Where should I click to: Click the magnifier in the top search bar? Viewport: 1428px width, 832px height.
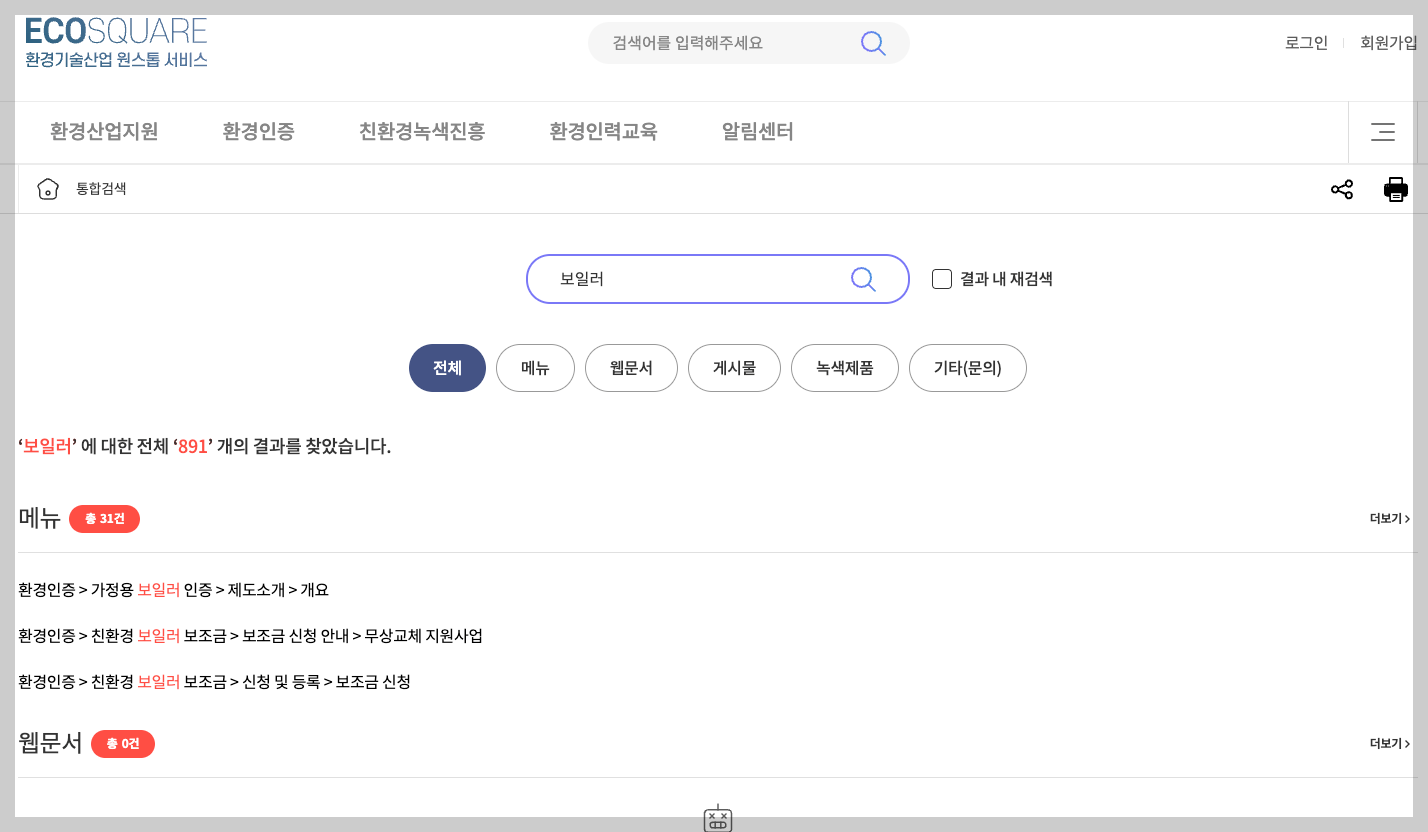coord(872,43)
